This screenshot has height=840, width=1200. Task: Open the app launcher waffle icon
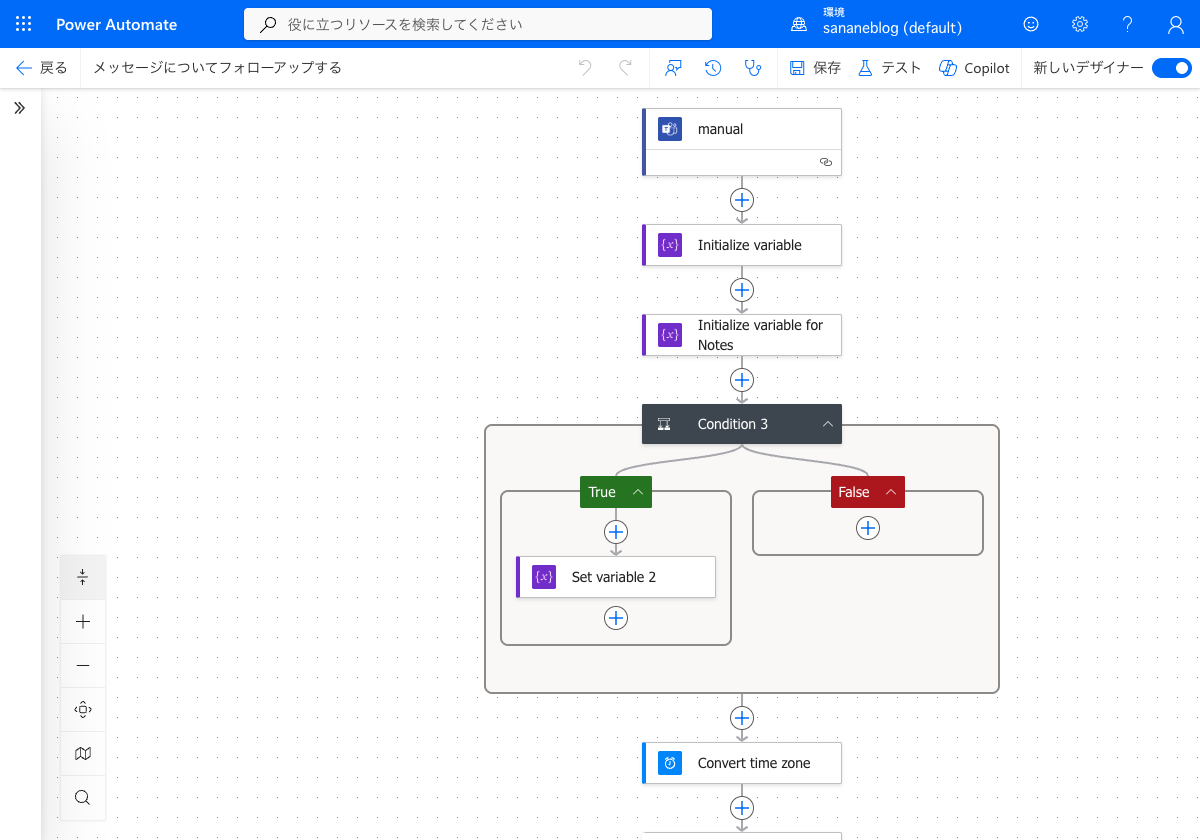click(24, 24)
